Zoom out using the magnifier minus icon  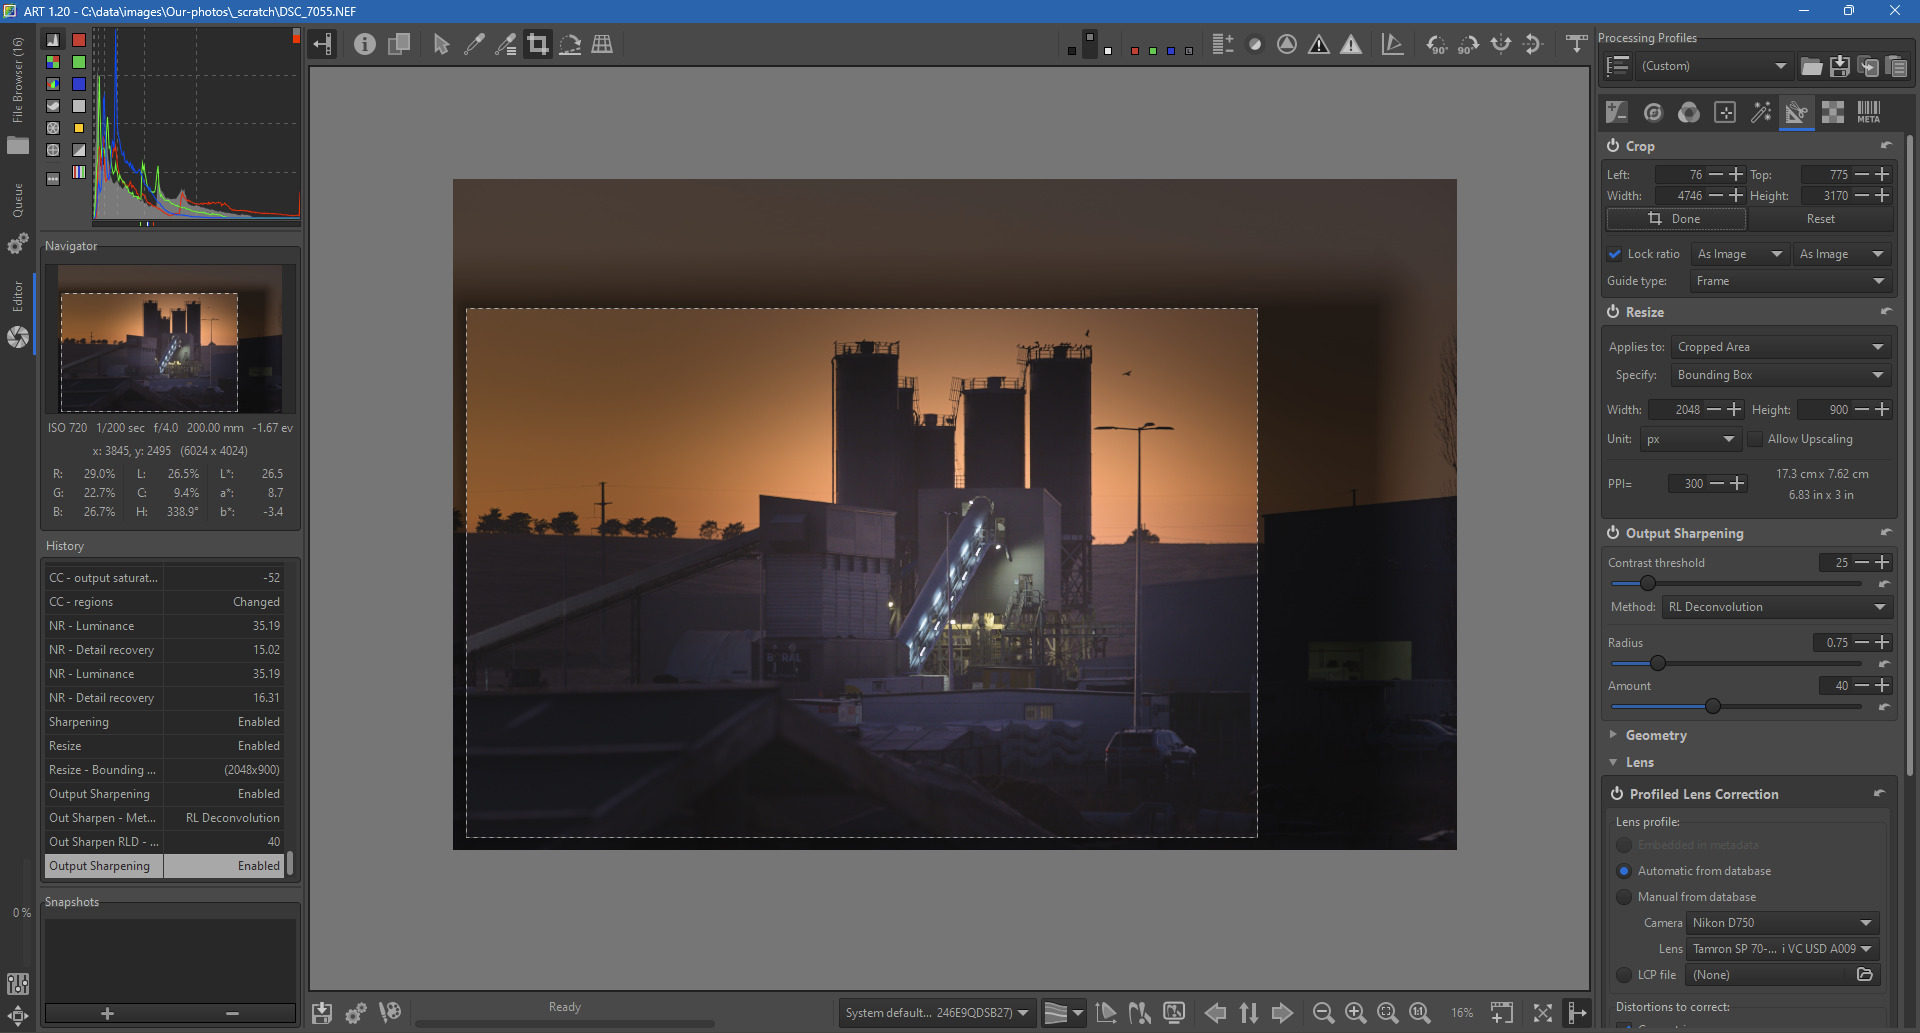1323,1013
